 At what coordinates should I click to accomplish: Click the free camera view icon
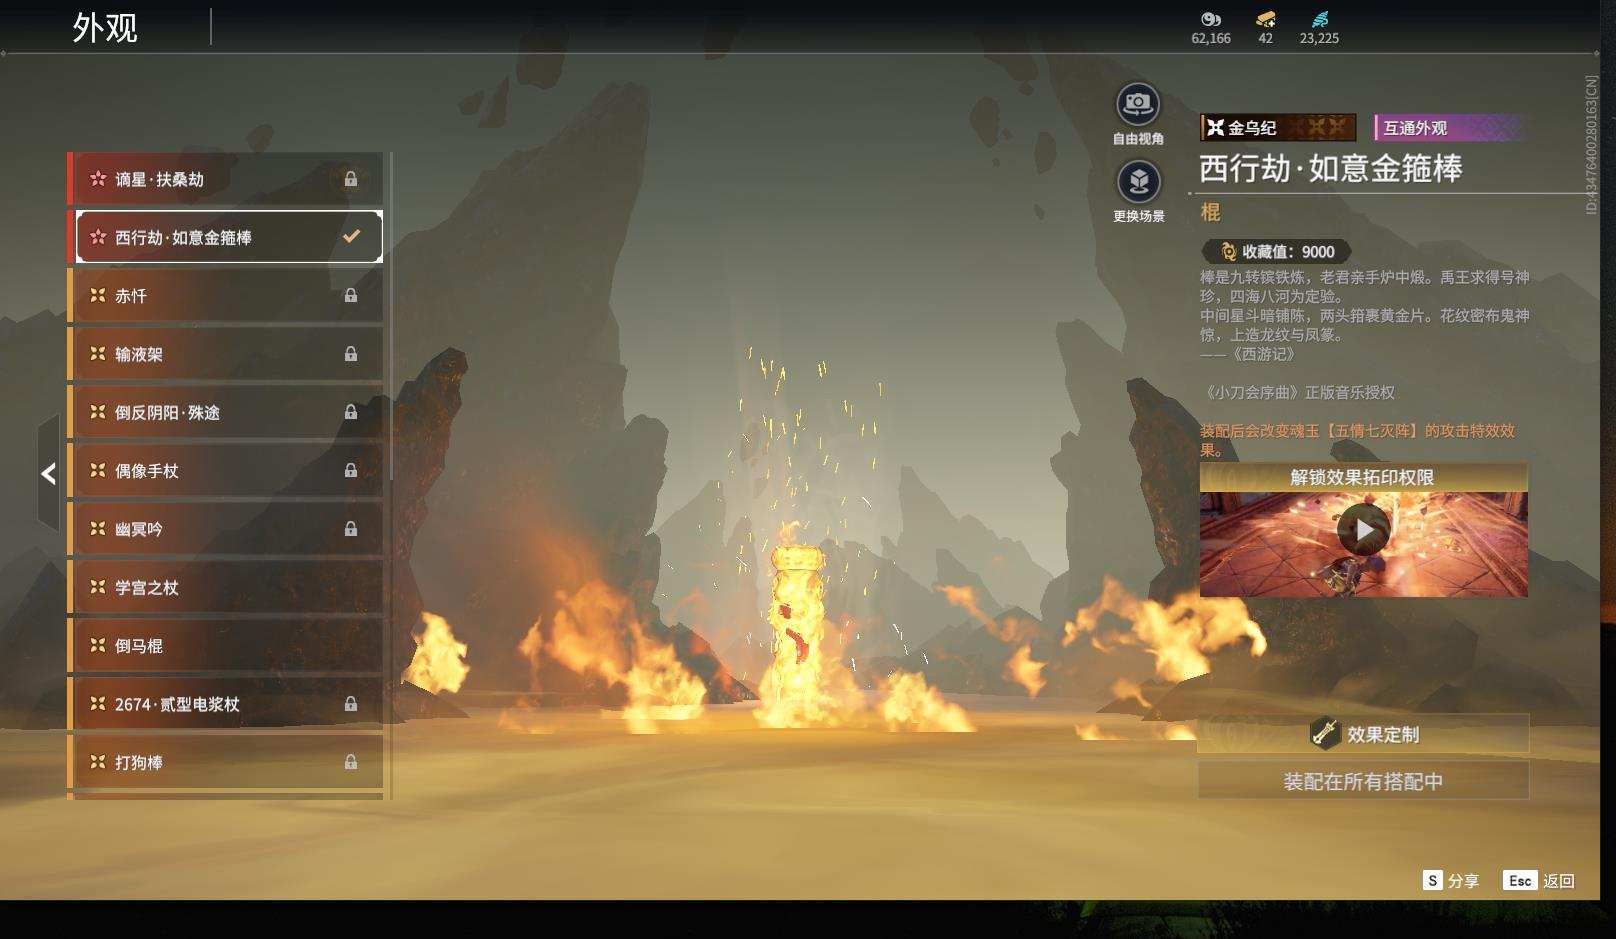pos(1138,104)
